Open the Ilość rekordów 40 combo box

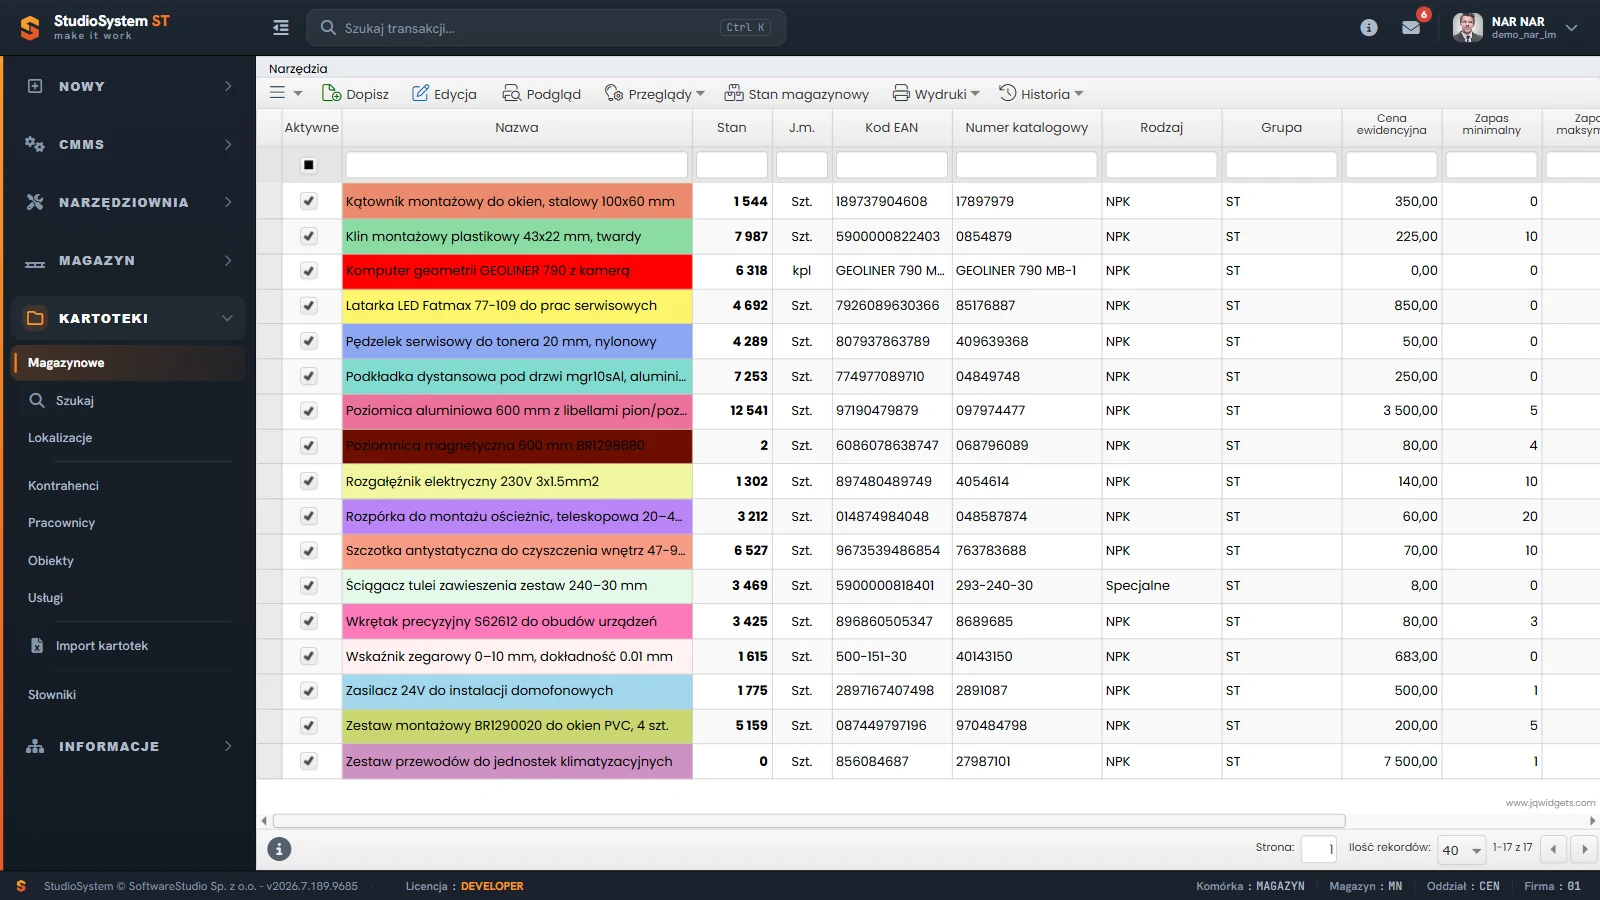[1461, 849]
